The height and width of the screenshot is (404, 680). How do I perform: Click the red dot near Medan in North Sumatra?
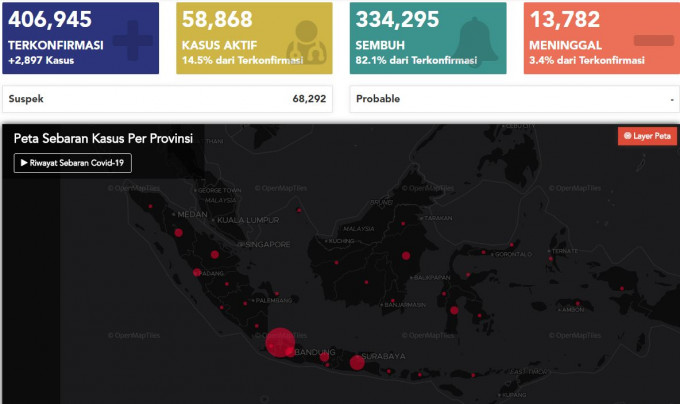point(178,233)
